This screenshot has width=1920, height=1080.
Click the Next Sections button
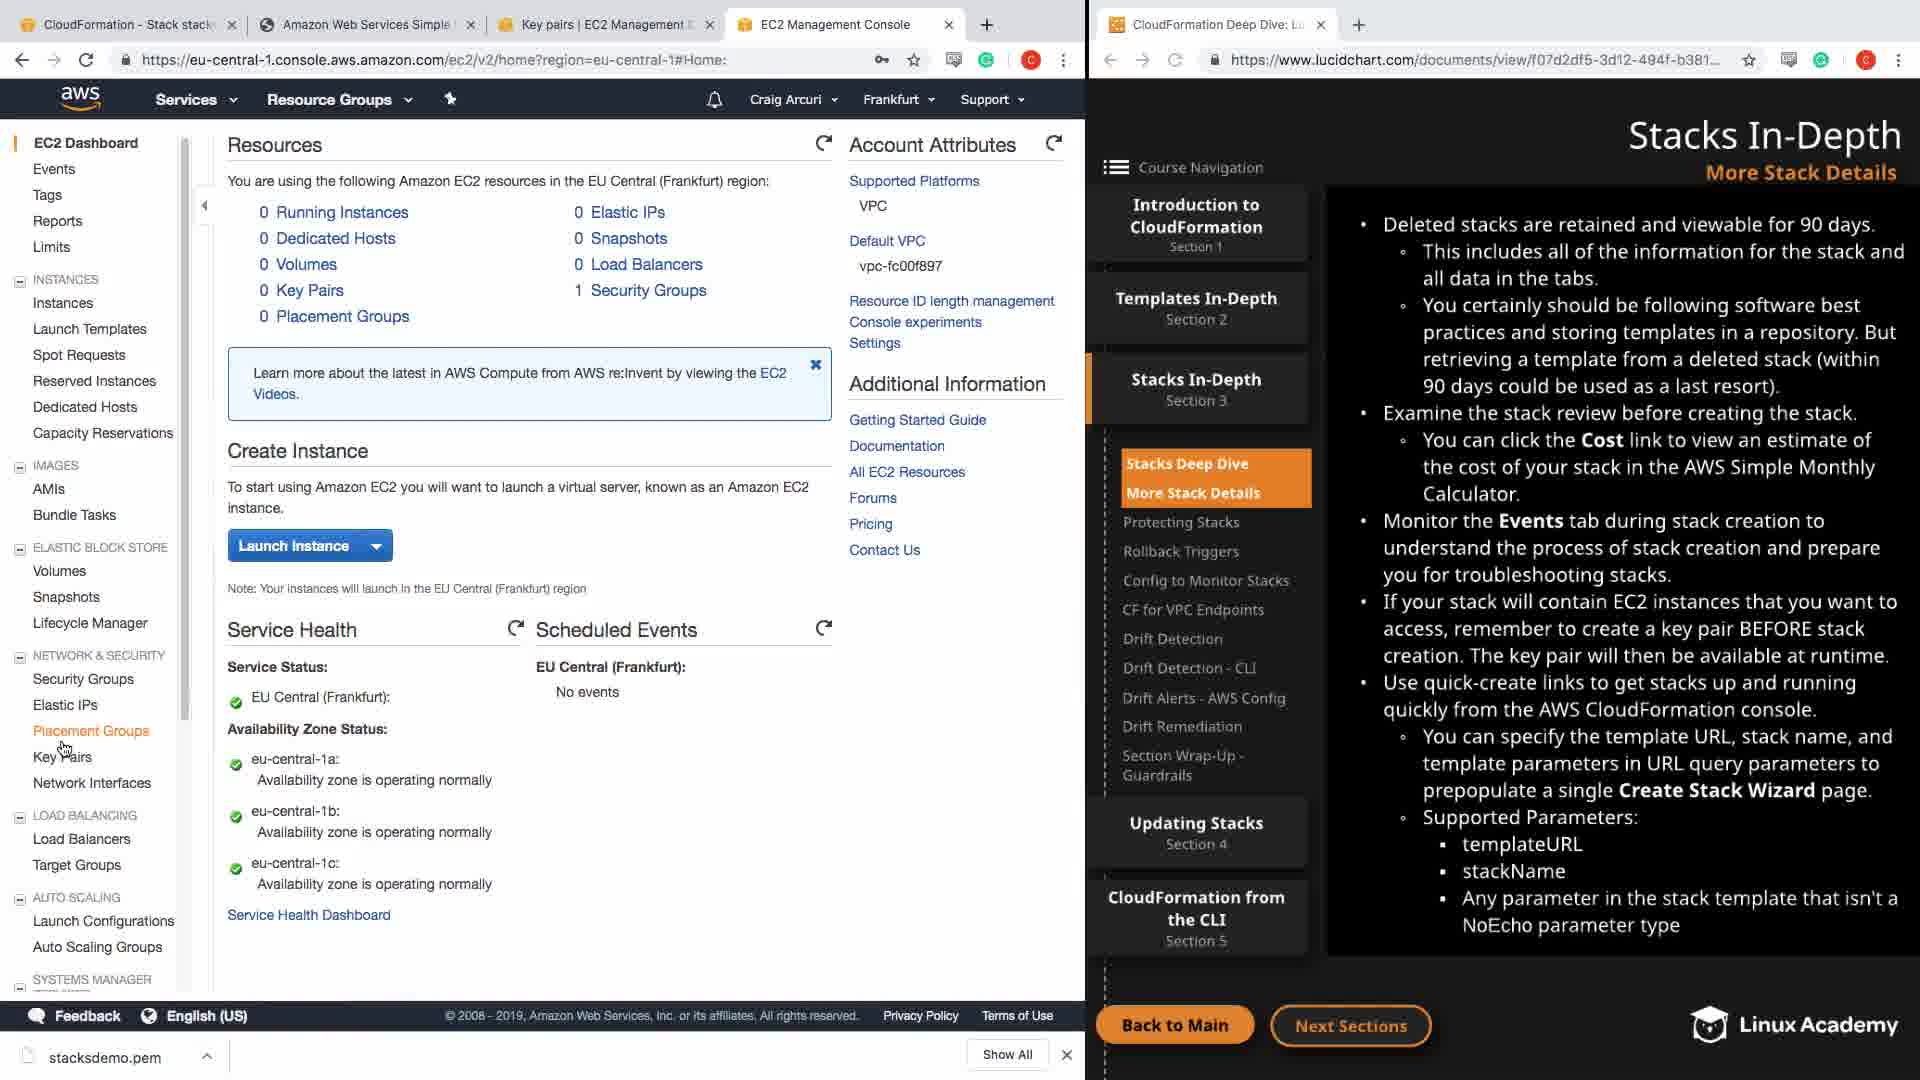coord(1350,1026)
